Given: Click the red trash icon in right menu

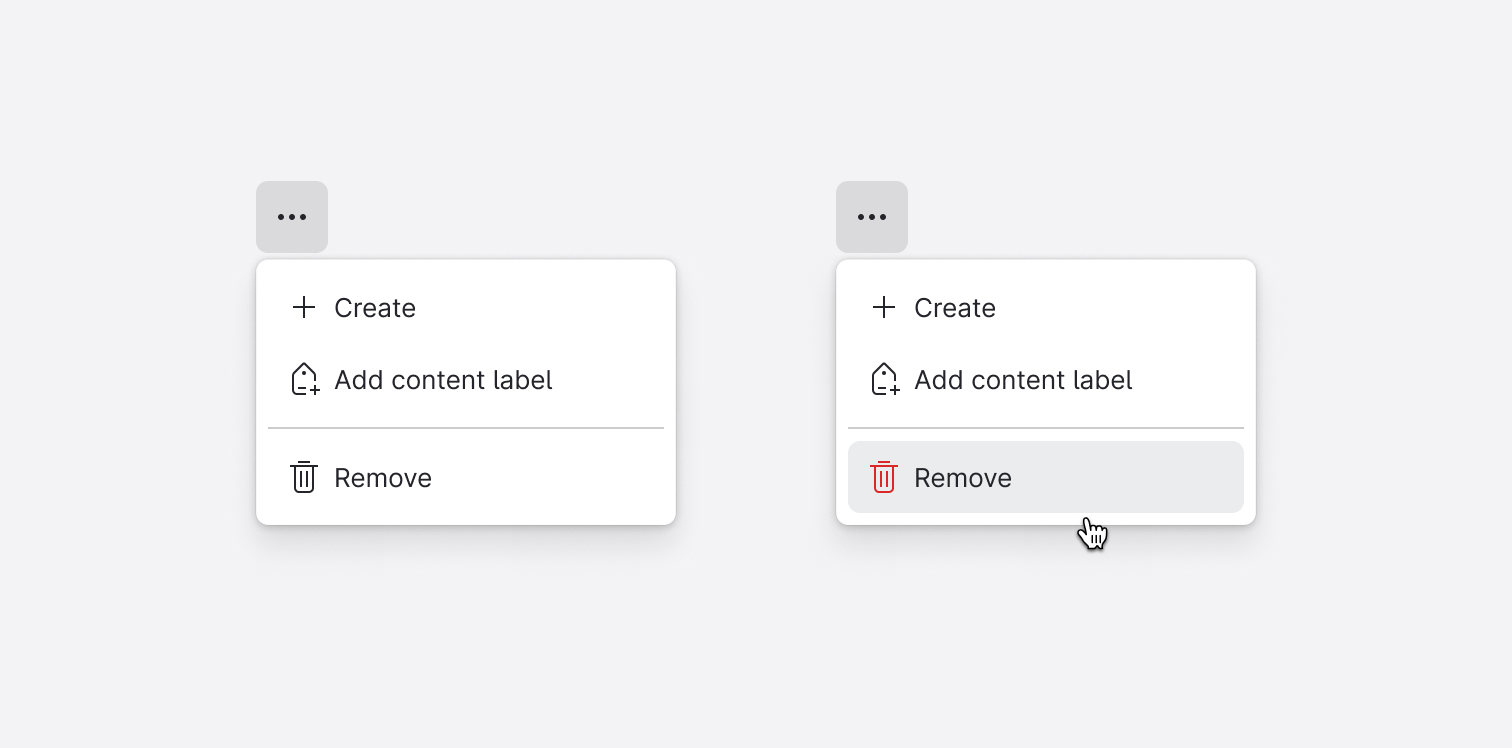Looking at the screenshot, I should pos(884,477).
